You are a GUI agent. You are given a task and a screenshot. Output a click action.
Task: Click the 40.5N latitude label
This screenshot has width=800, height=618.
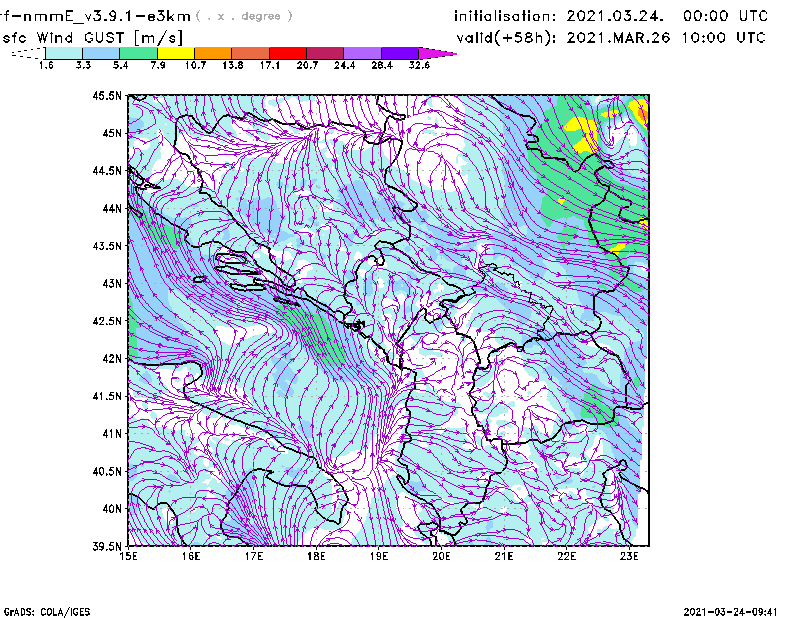pos(107,471)
